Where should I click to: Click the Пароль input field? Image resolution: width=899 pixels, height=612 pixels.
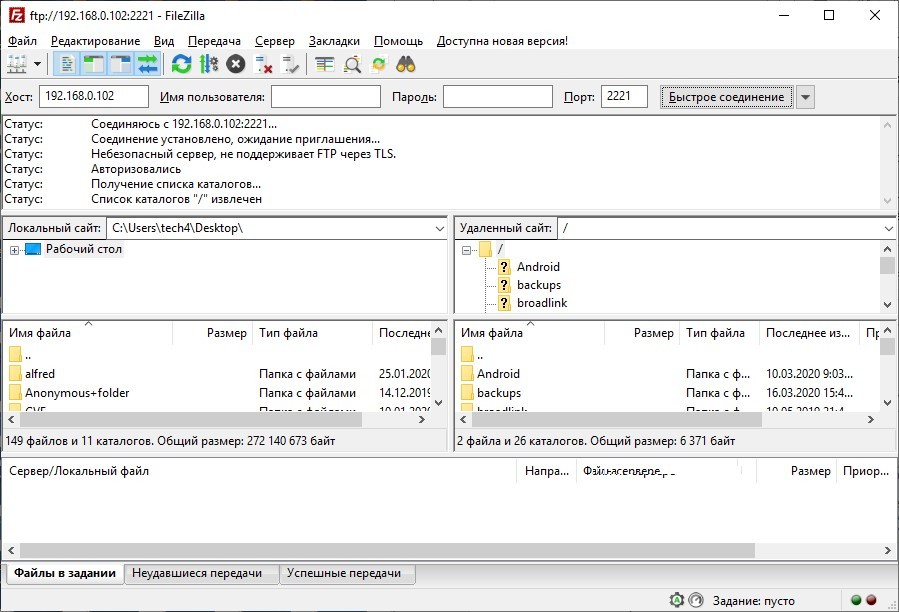point(498,96)
